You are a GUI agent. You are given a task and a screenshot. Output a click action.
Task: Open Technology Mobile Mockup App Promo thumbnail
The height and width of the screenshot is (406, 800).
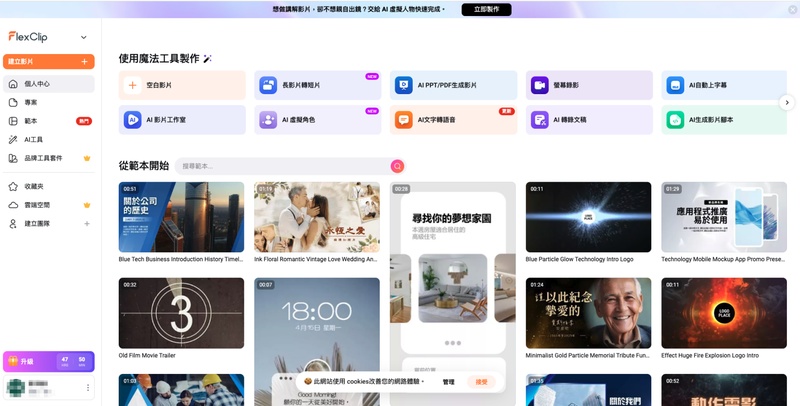(x=724, y=217)
